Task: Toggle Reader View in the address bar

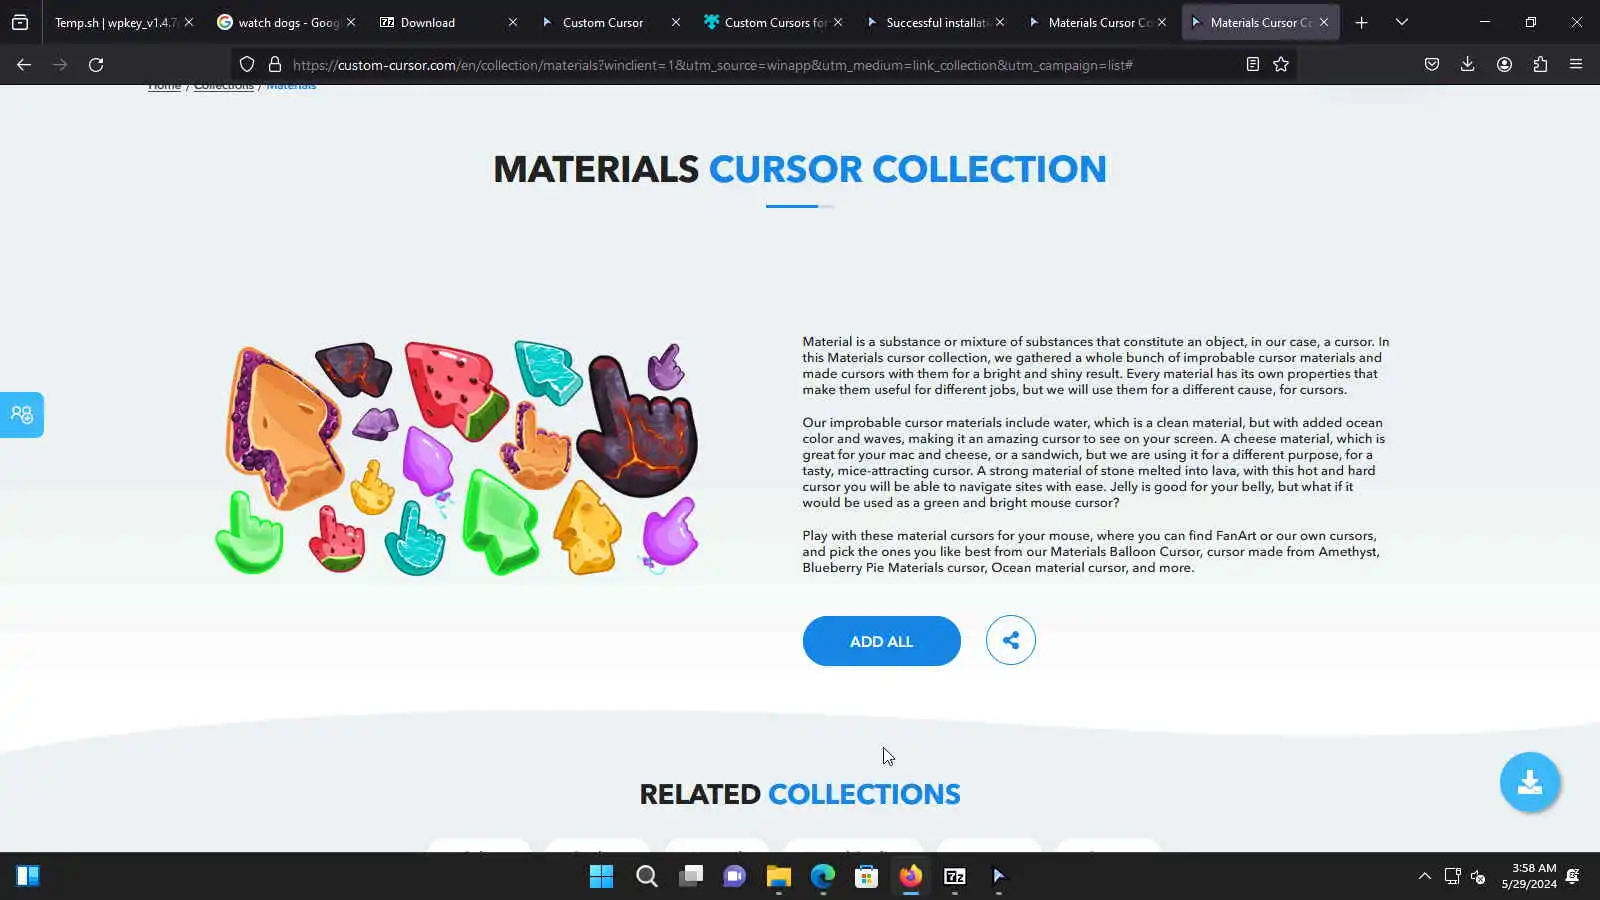Action: (x=1252, y=64)
